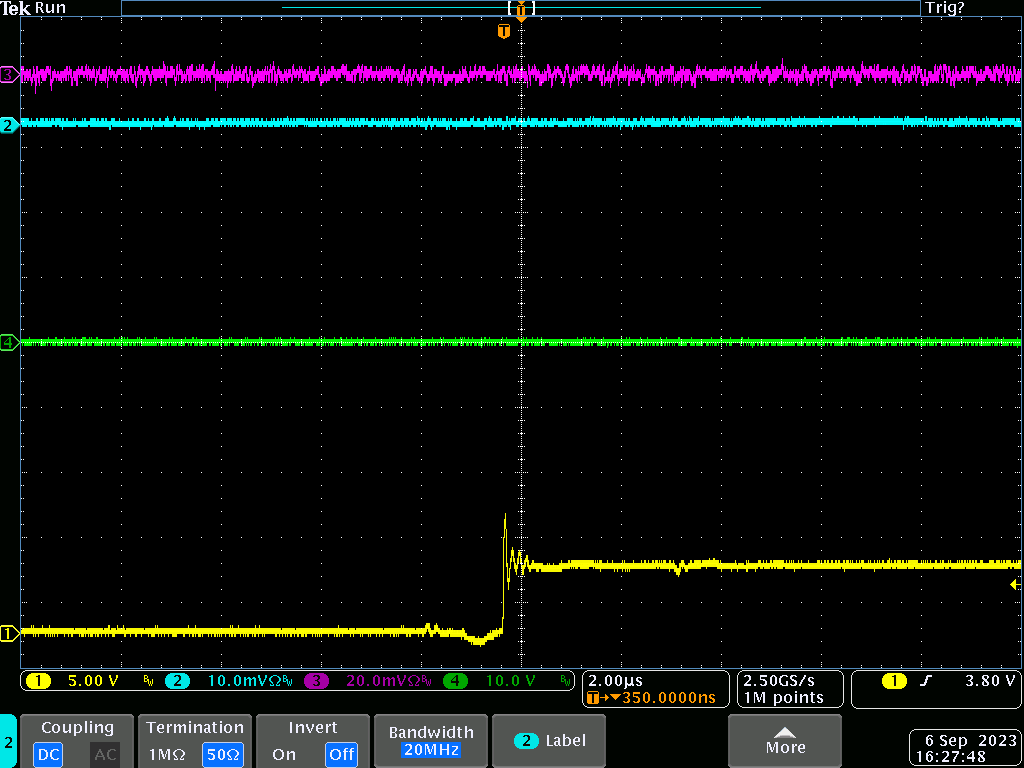Click the channel 3 magenta ground marker
Image resolution: width=1024 pixels, height=768 pixels.
point(9,74)
